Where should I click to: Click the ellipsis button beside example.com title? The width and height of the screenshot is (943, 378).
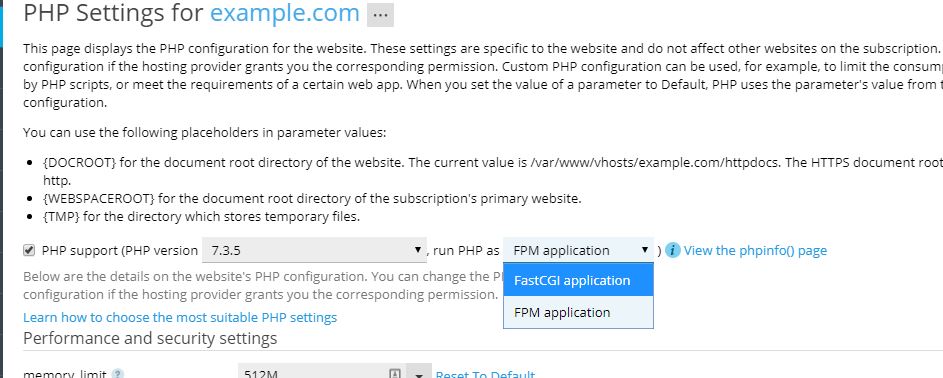coord(380,15)
